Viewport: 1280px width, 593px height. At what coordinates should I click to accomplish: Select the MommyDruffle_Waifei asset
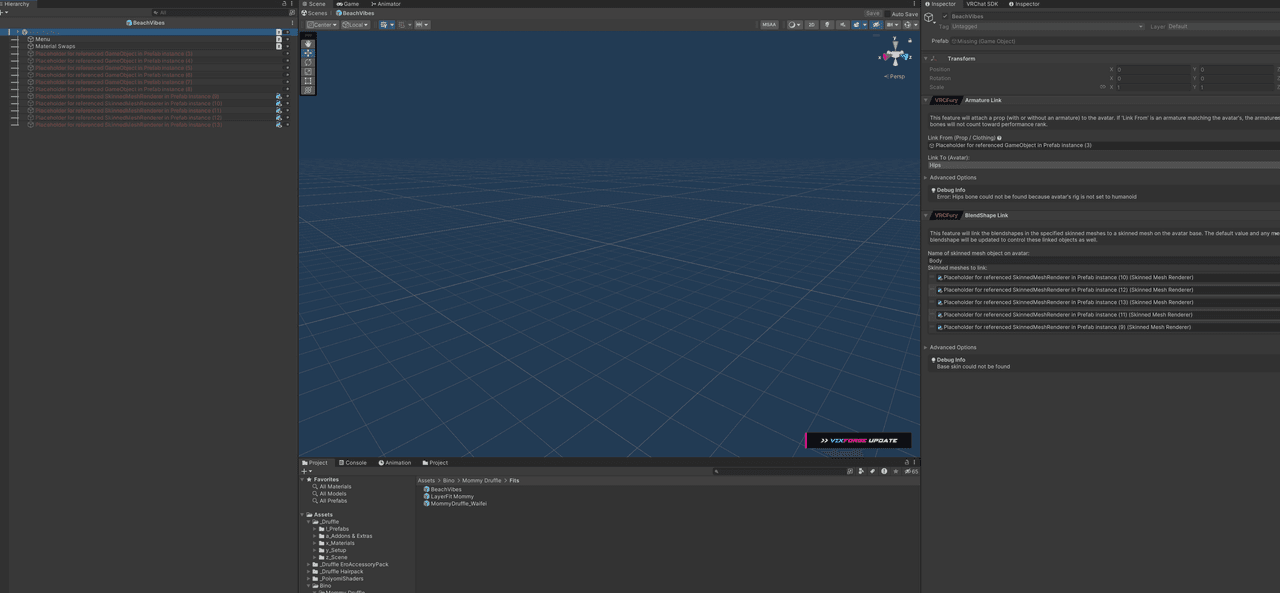tap(458, 503)
